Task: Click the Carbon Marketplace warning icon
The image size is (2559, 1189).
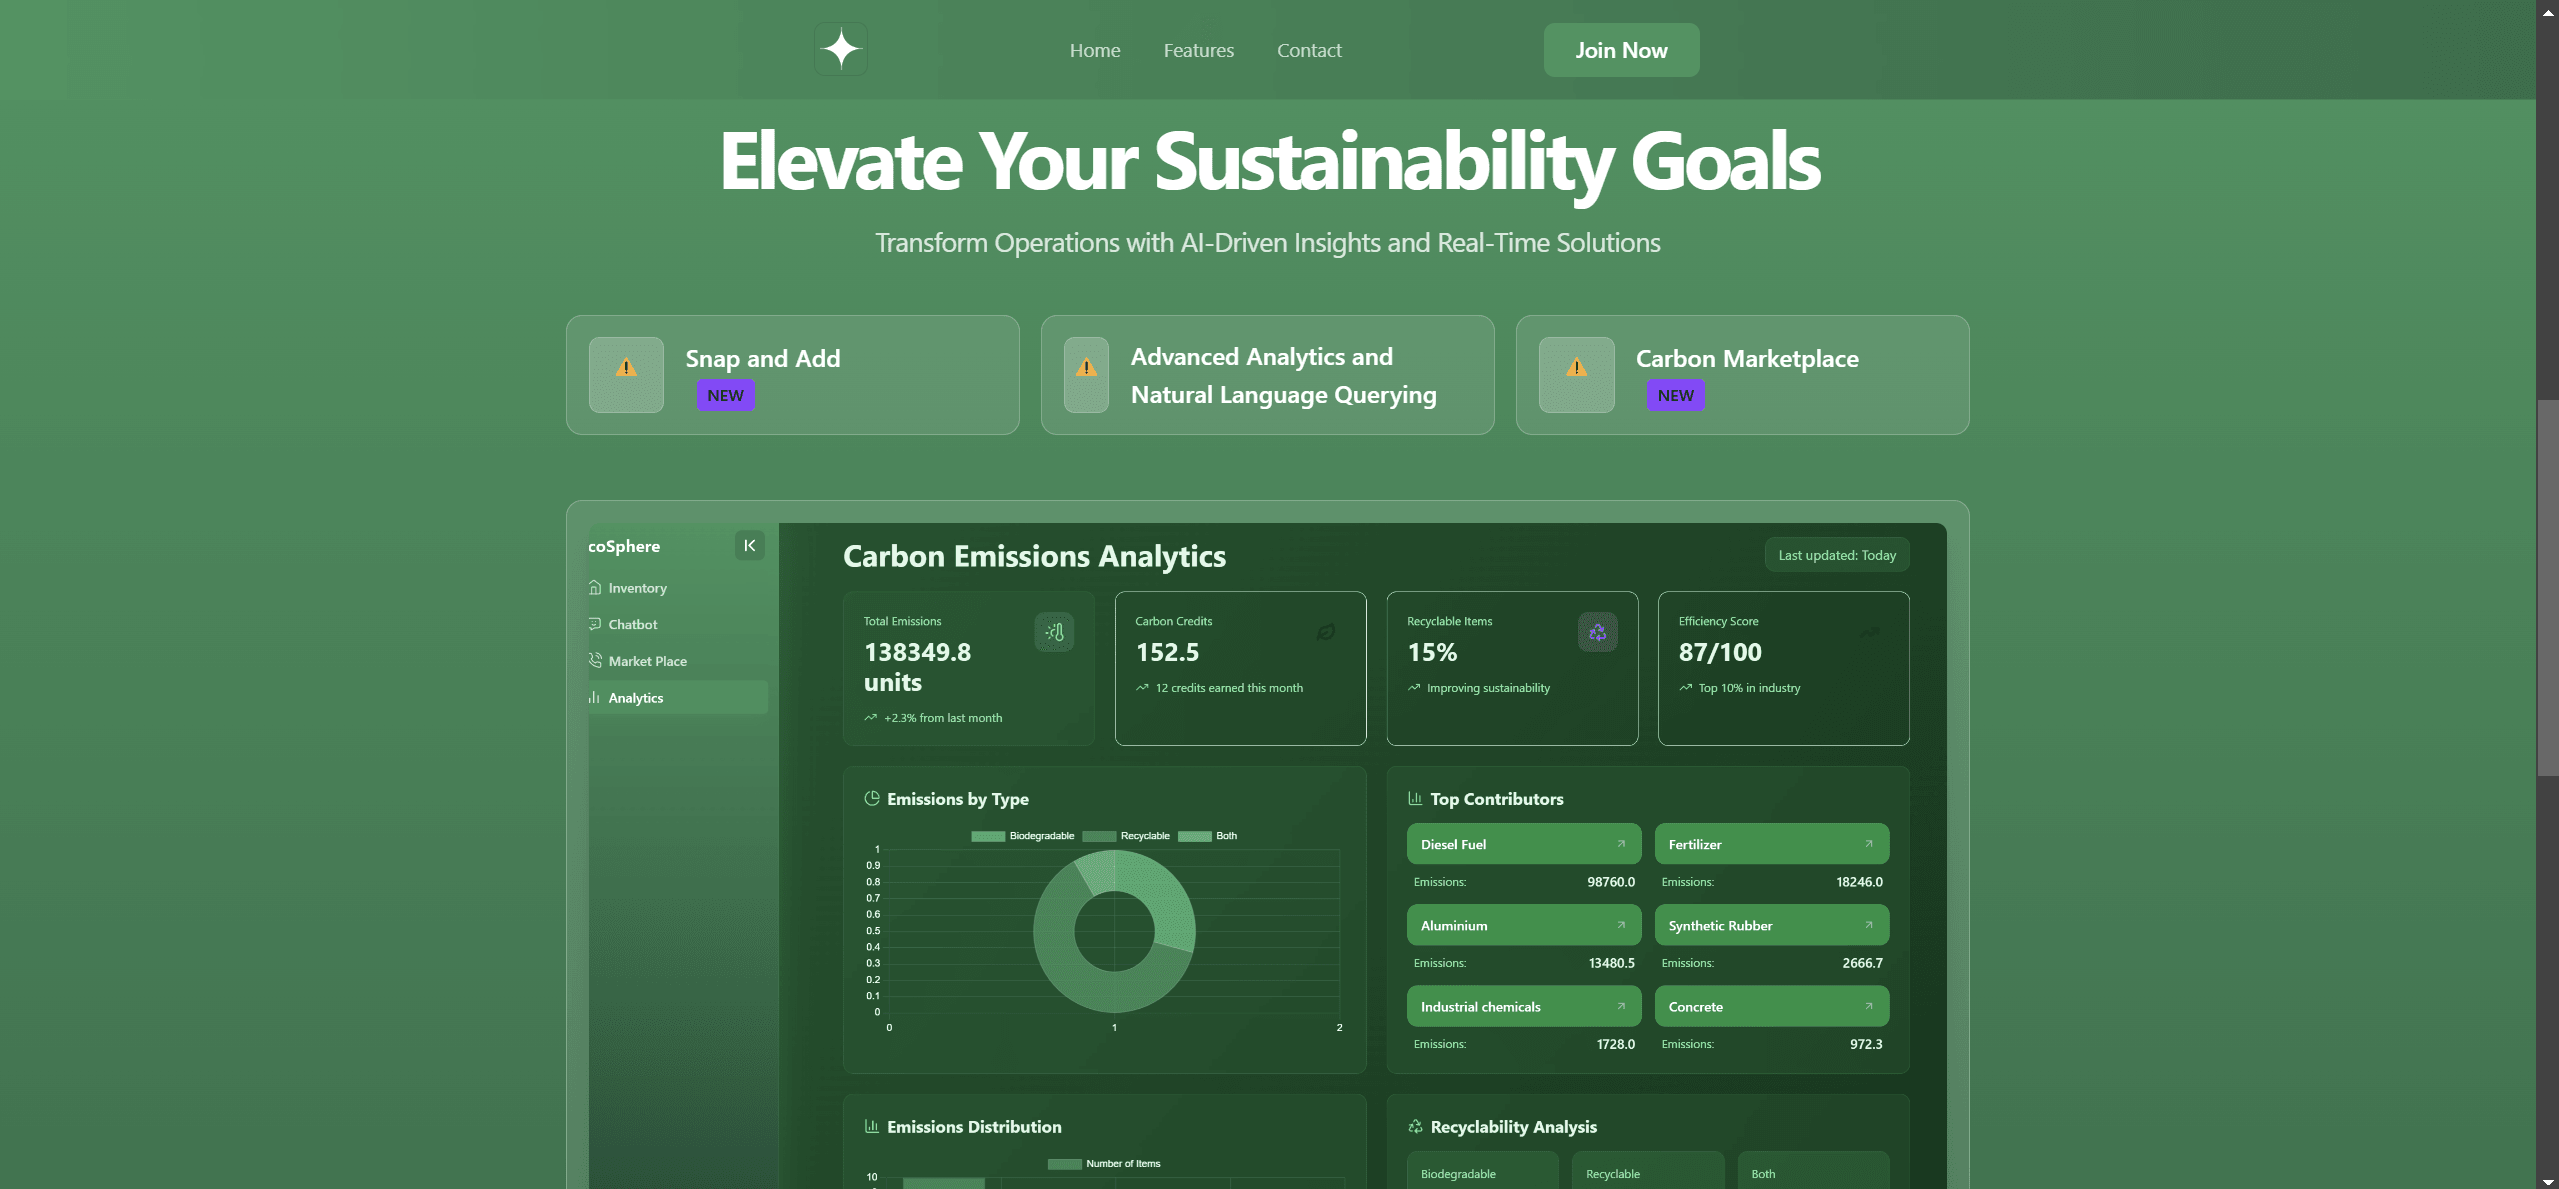Action: [1576, 368]
